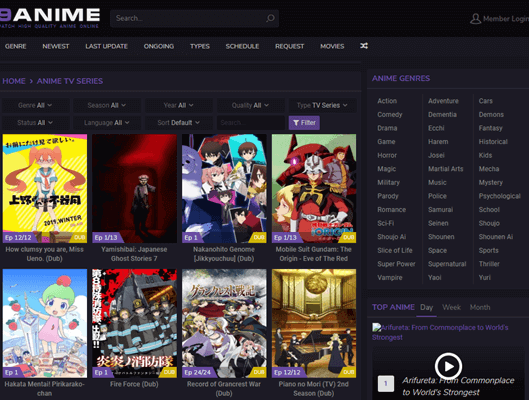Viewport: 529px width, 400px height.
Task: Select the Vampire genre
Action: (390, 278)
